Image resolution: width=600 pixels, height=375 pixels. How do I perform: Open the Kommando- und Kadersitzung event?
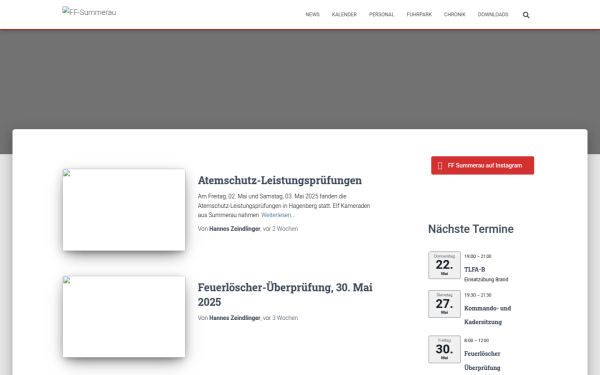[488, 315]
